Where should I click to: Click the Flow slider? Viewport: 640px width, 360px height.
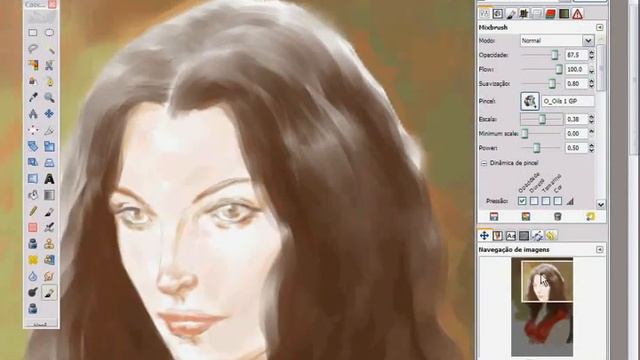[542, 69]
